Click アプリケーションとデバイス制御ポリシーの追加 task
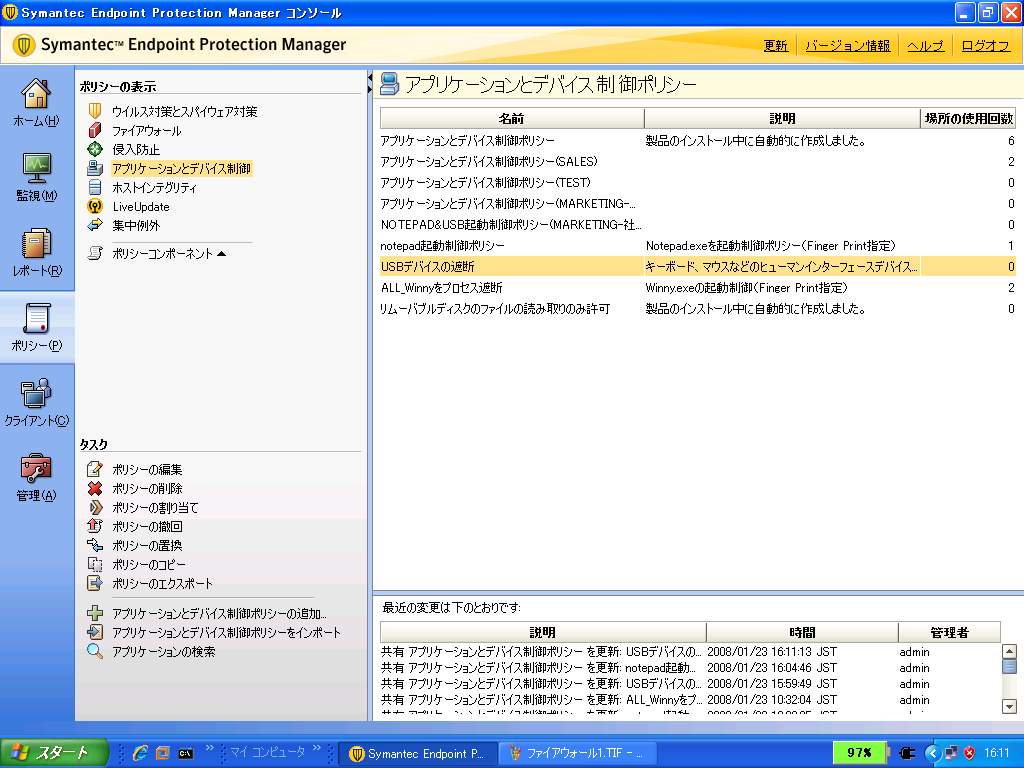 (x=219, y=613)
